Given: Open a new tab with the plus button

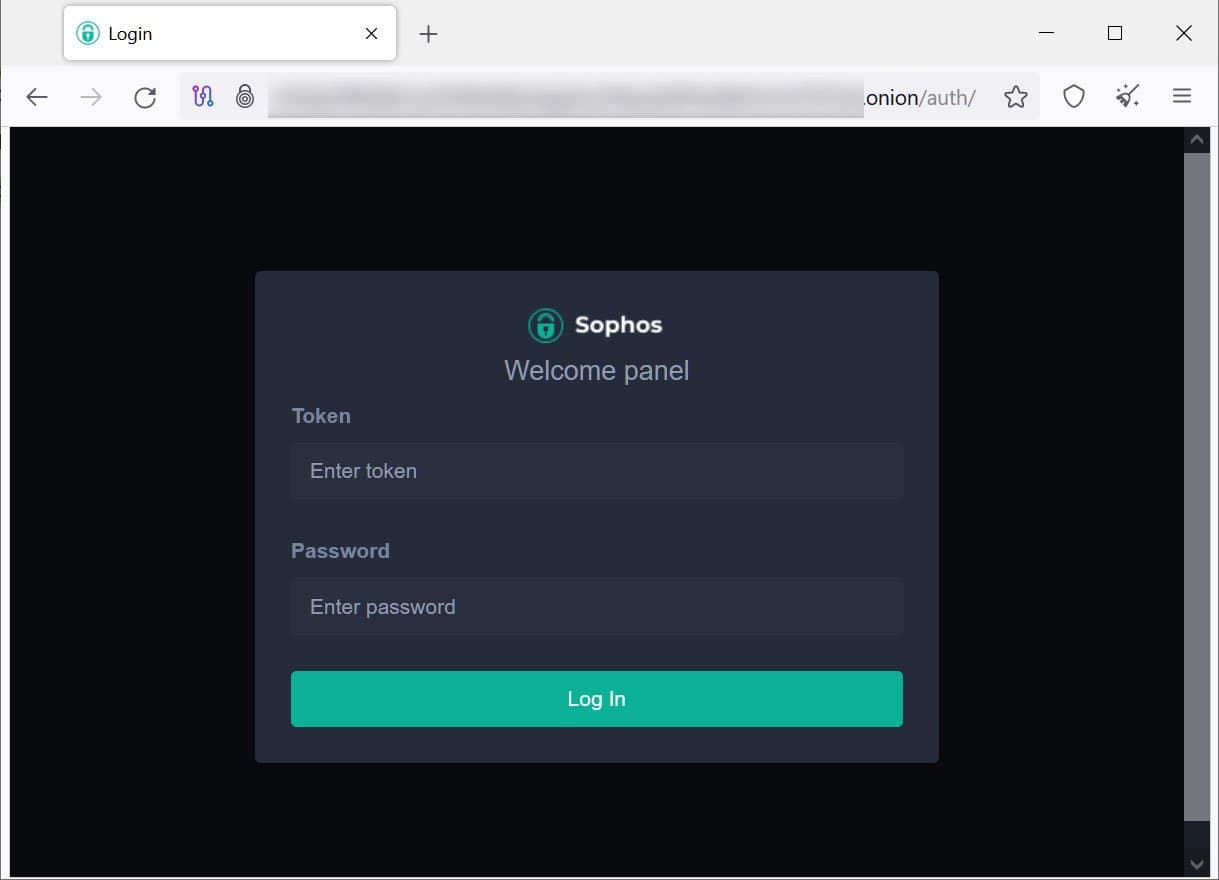Looking at the screenshot, I should [x=428, y=33].
